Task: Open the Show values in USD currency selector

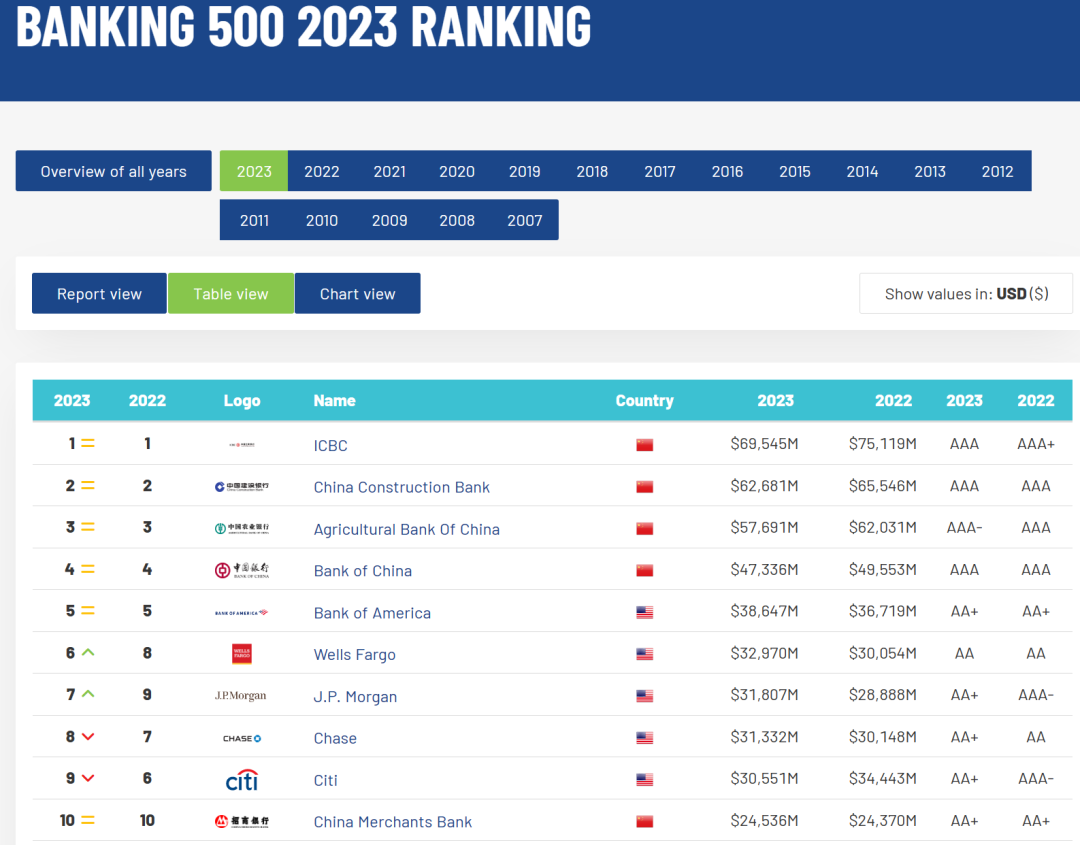Action: click(966, 293)
